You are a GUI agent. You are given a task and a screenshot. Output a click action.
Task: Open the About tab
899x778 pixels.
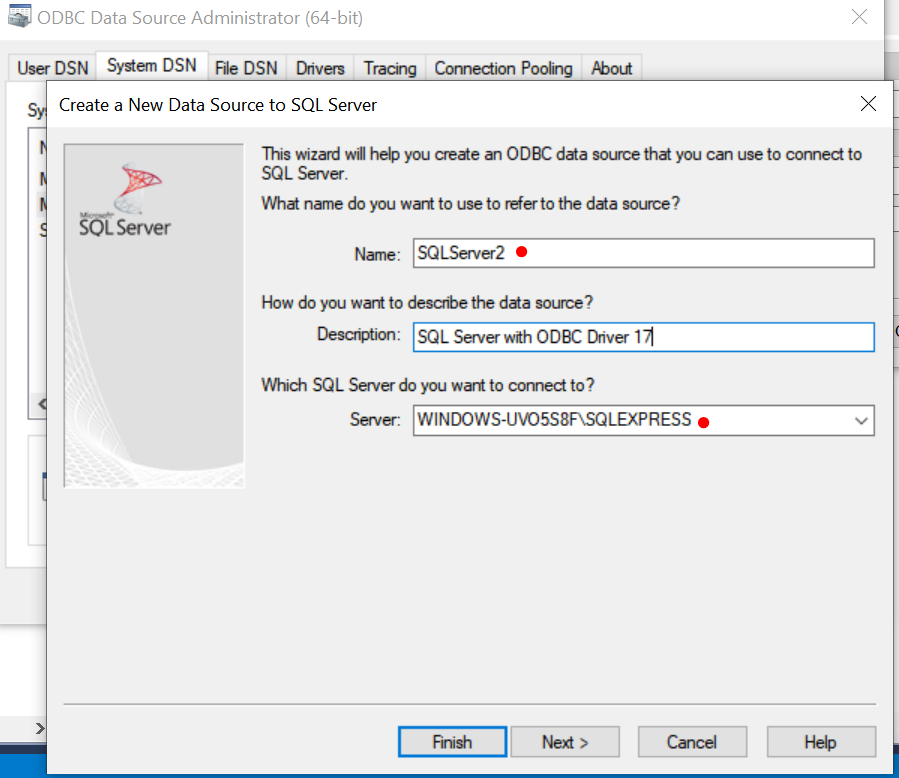612,68
